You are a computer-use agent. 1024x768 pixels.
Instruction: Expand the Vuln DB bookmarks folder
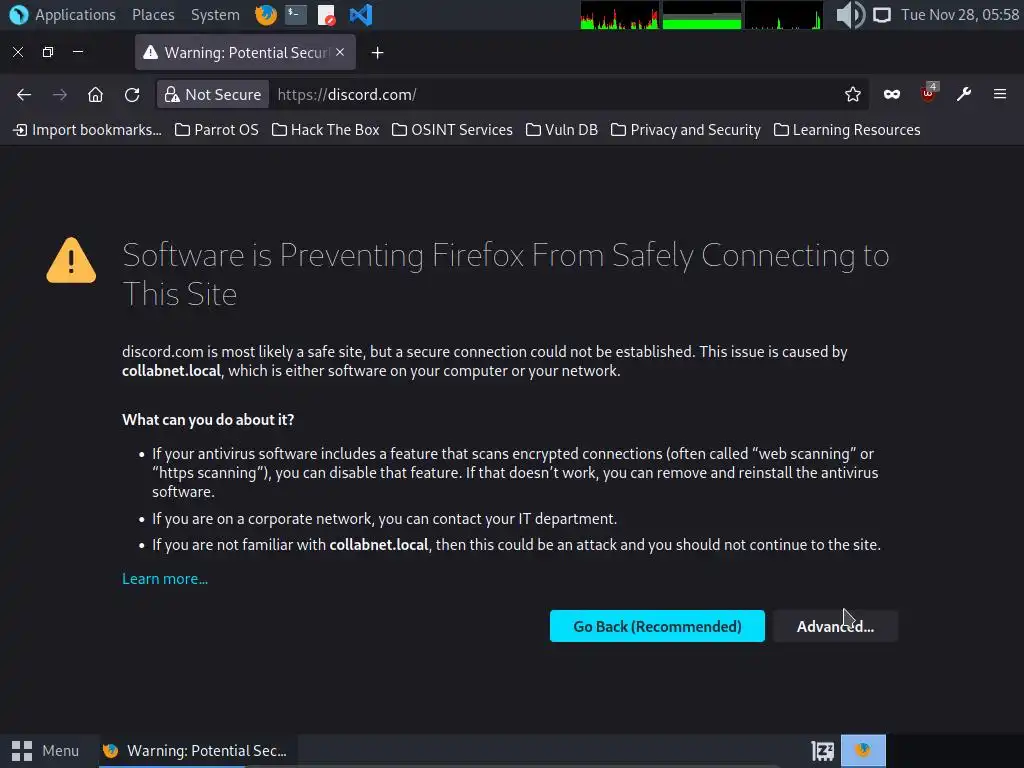point(562,130)
